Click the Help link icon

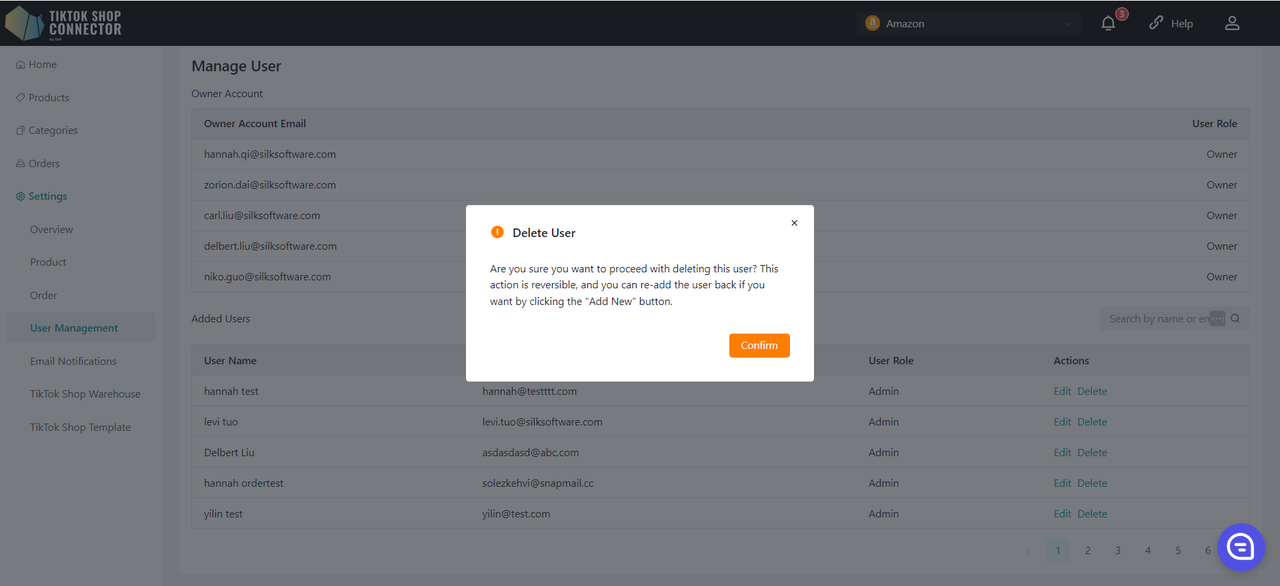1156,23
